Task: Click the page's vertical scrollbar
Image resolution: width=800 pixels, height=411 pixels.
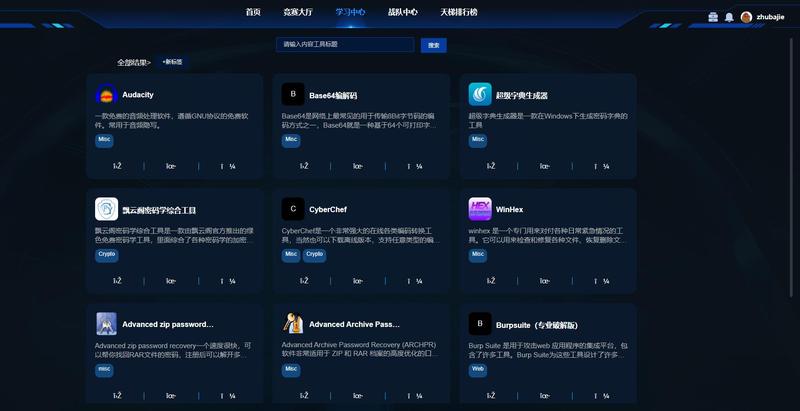Action: (x=791, y=168)
